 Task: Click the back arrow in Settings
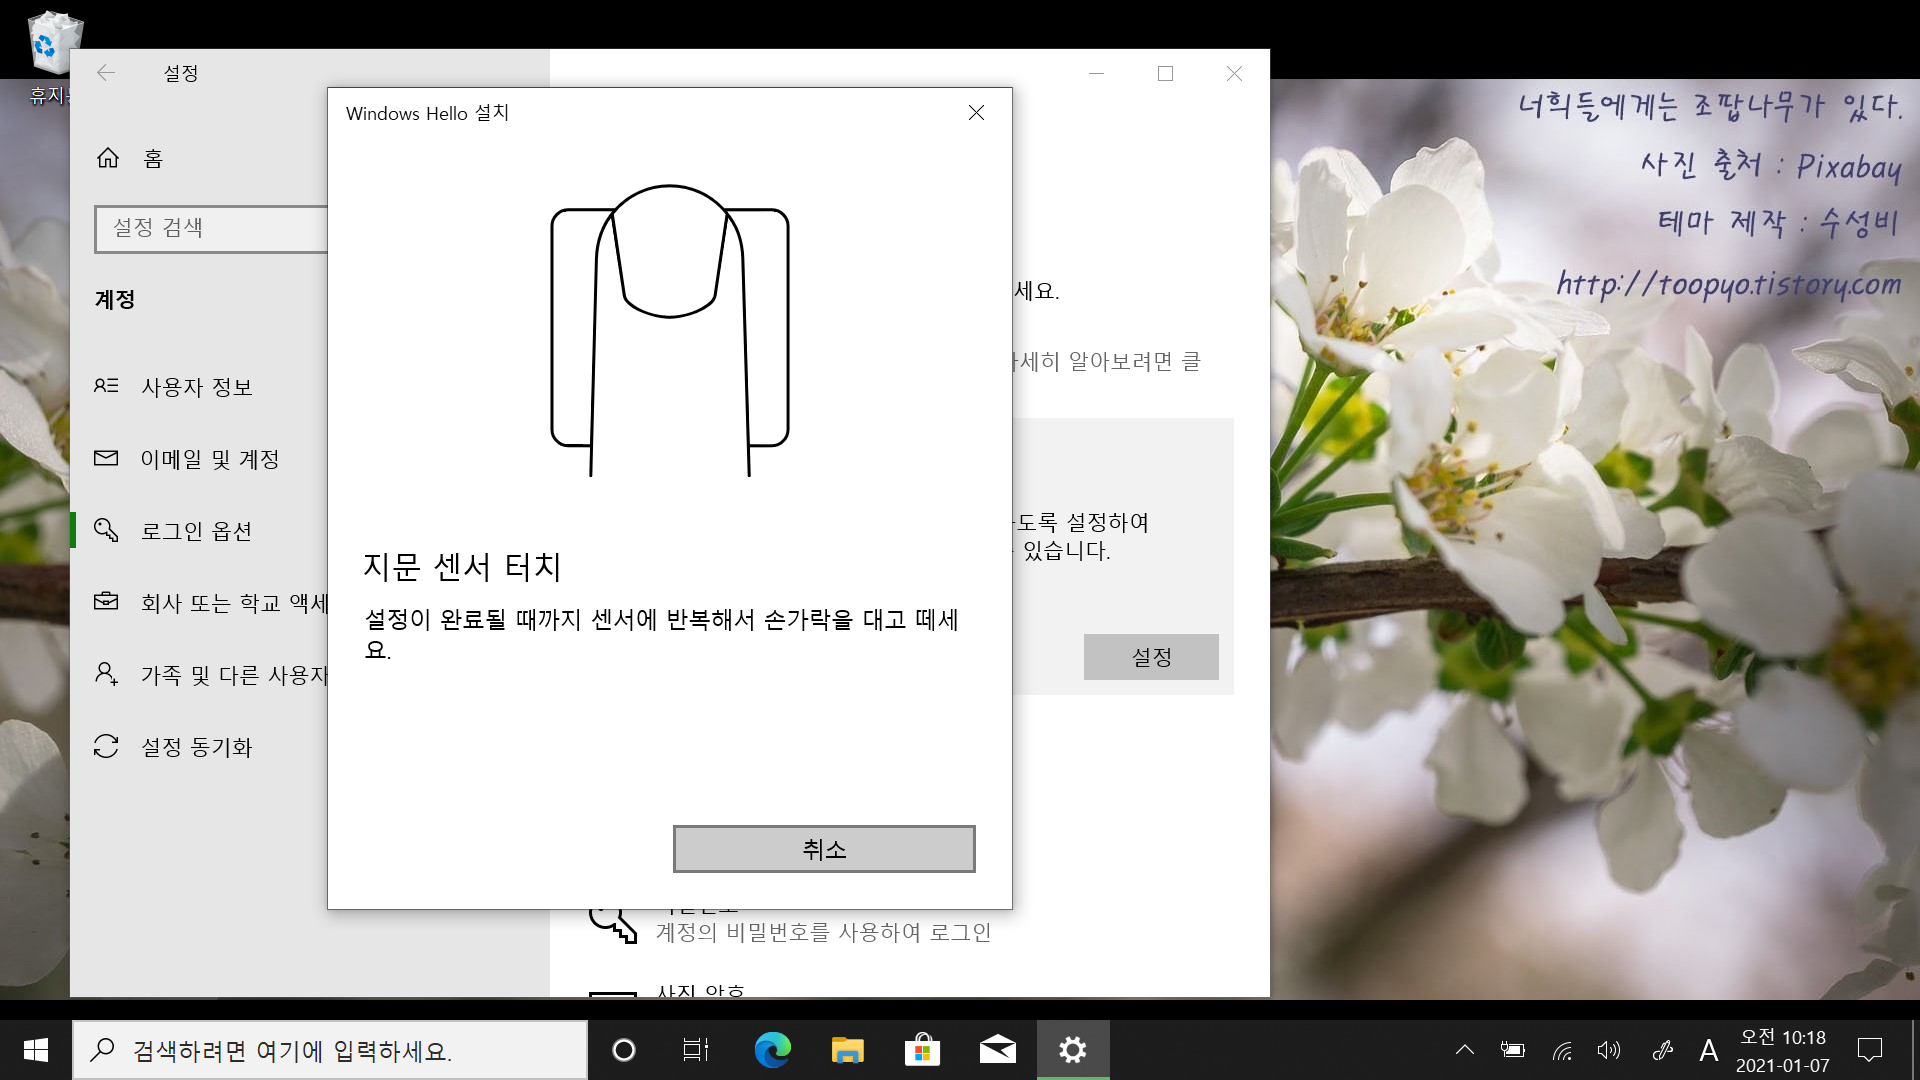(x=106, y=73)
